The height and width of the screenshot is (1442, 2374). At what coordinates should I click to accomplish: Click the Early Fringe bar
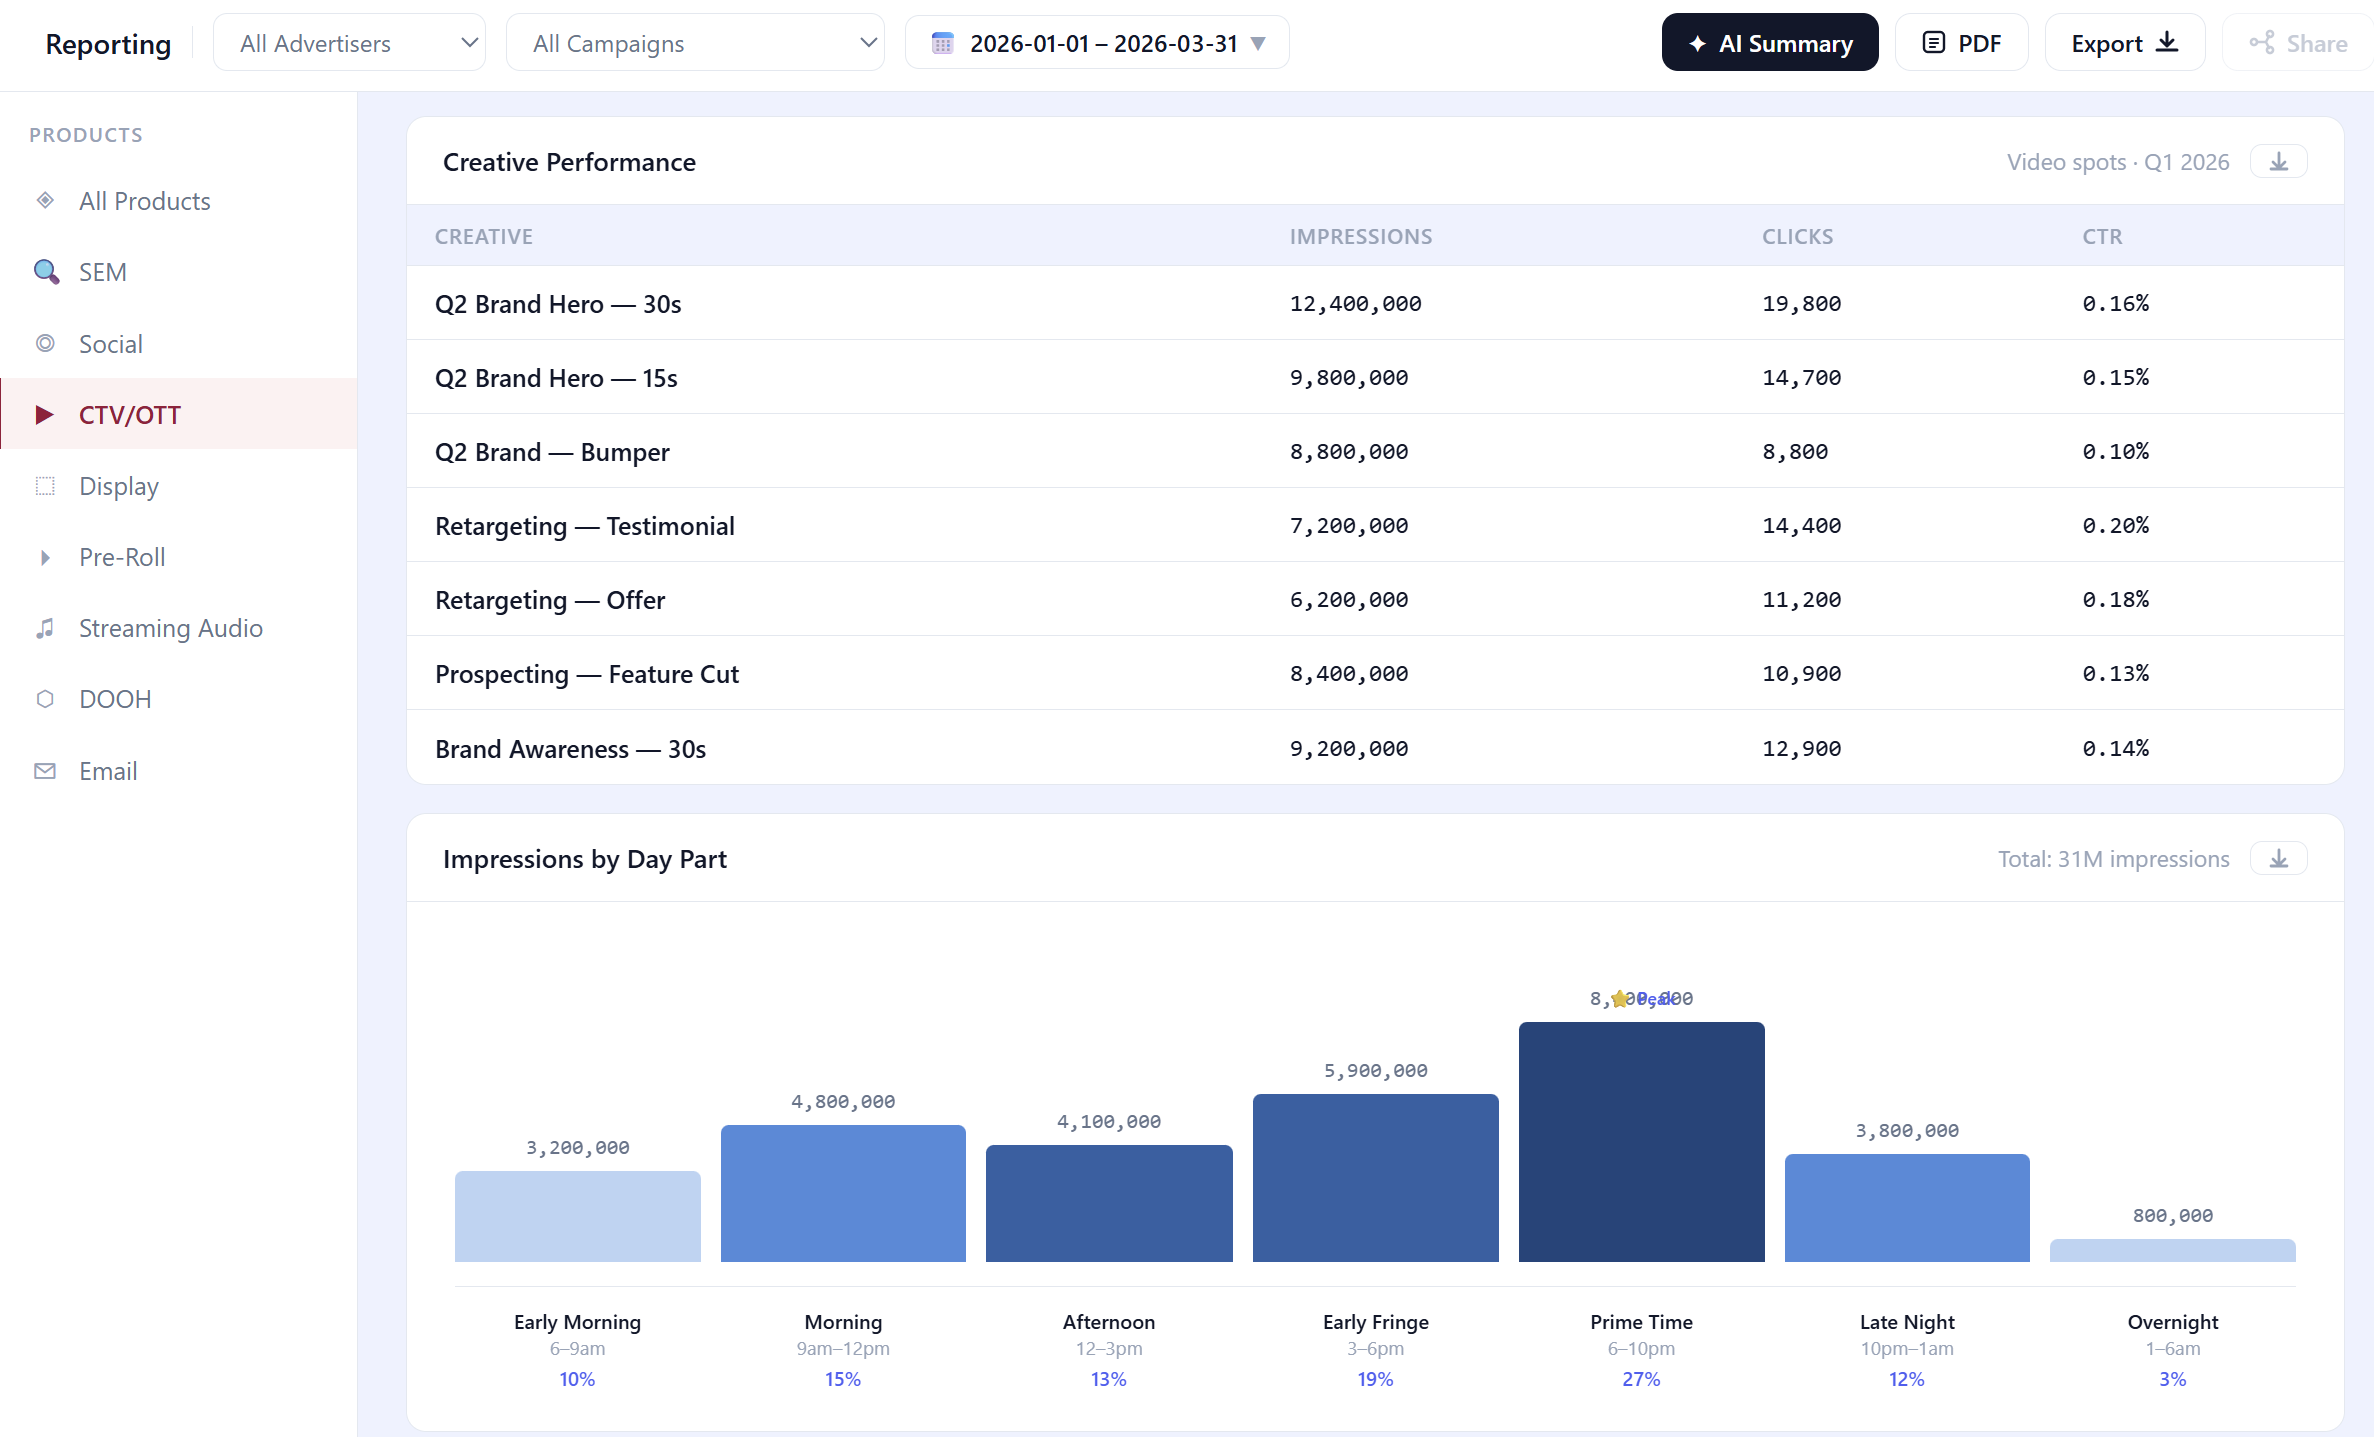pos(1375,1178)
